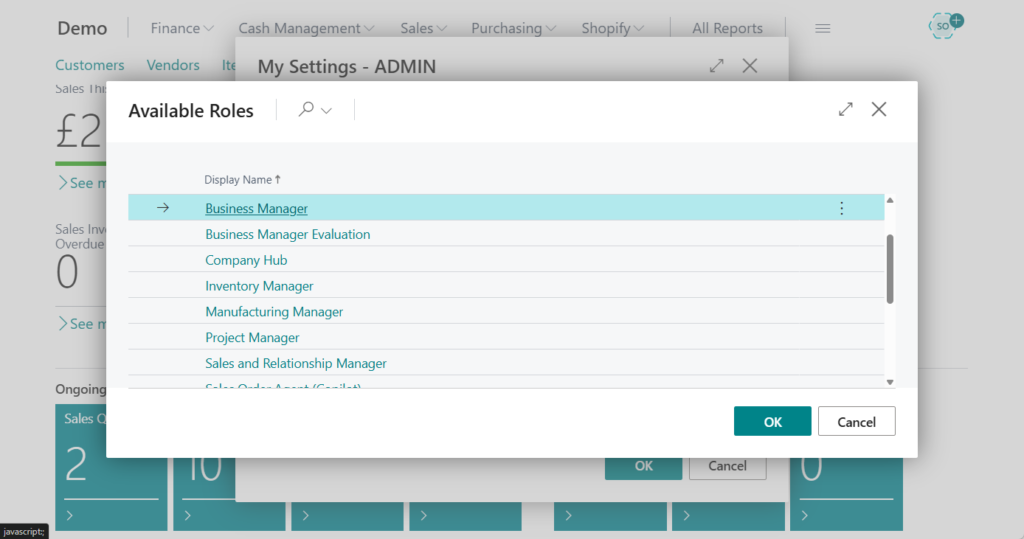The image size is (1024, 539).
Task: Click the user account avatar icon
Action: [x=944, y=27]
